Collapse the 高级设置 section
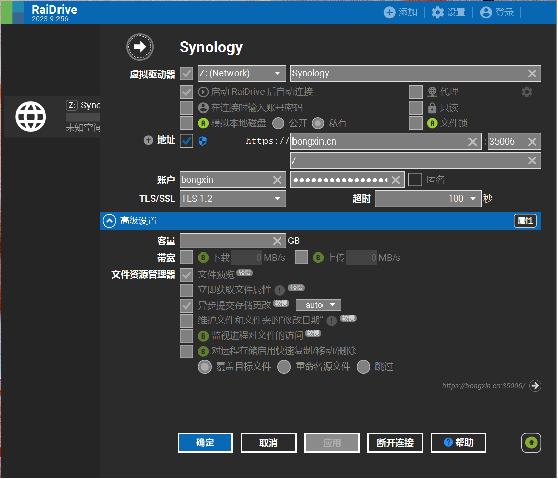Screen dimensions: 558x479 pos(109,221)
